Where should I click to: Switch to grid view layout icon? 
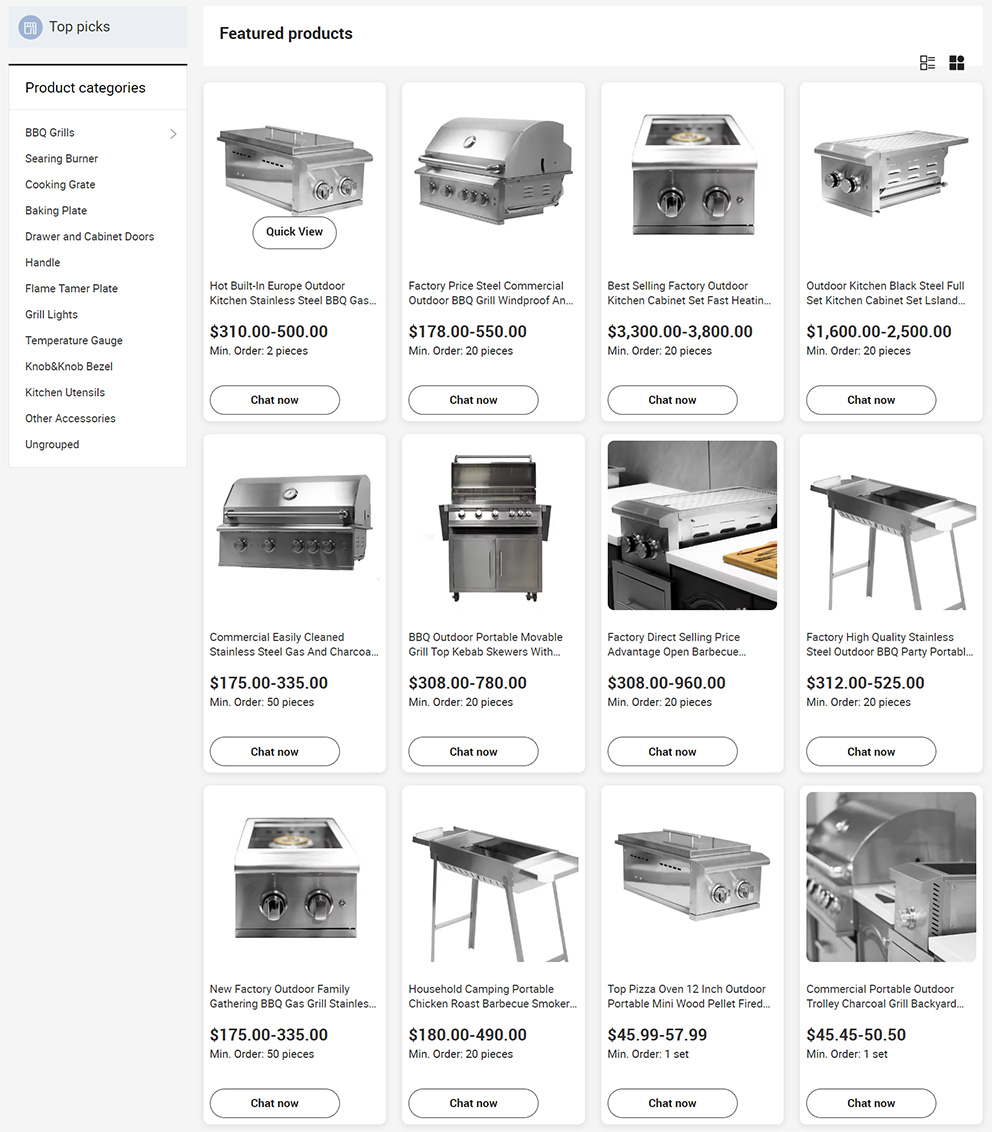click(x=957, y=63)
